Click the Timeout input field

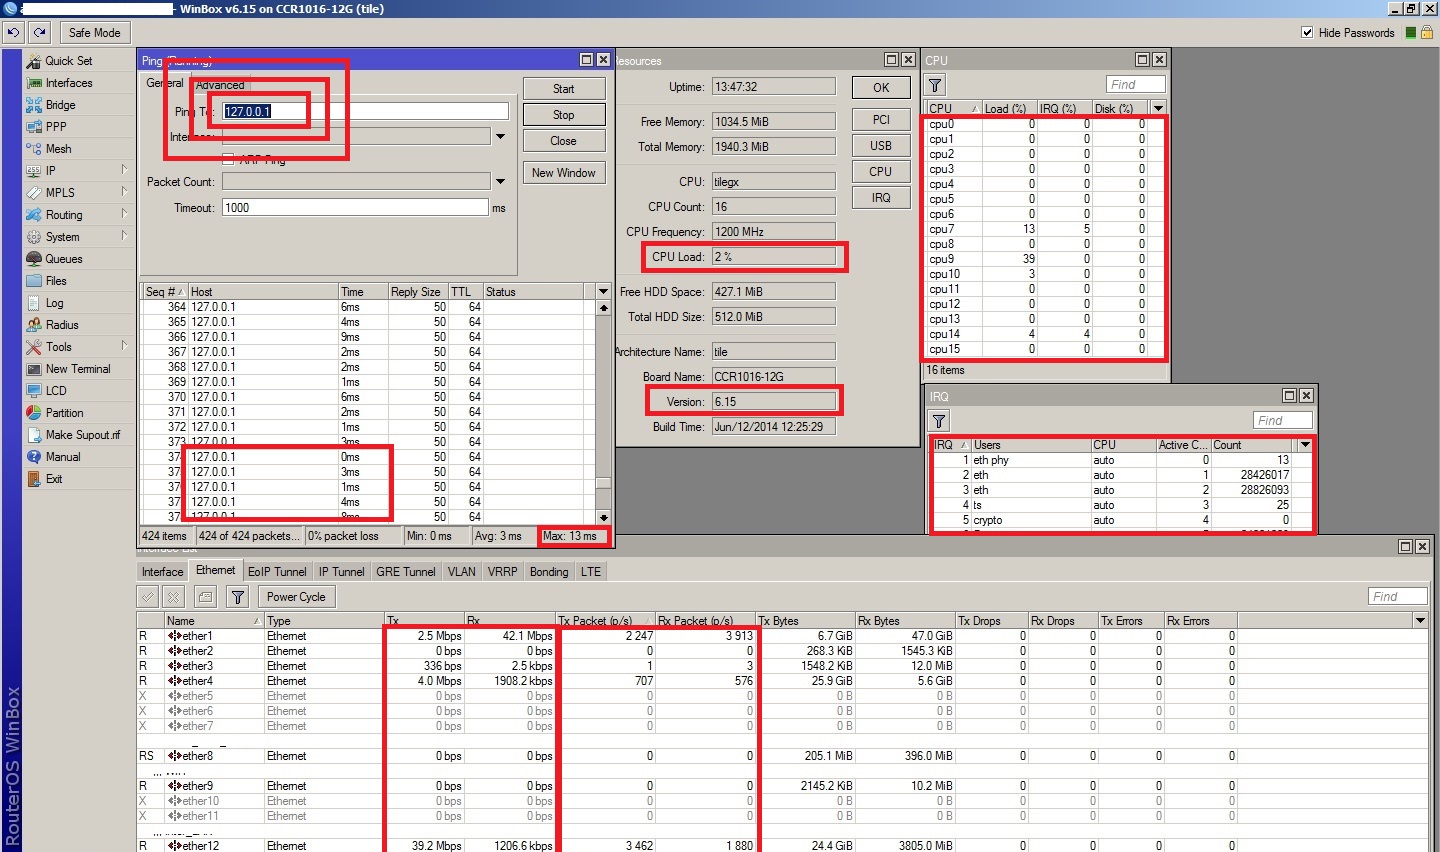355,208
